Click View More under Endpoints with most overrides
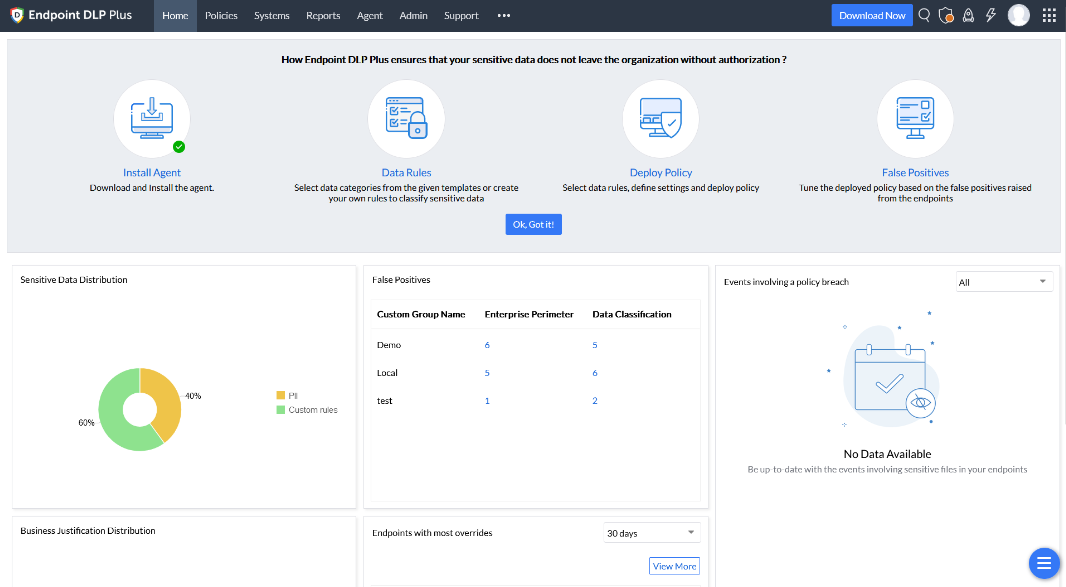This screenshot has height=587, width=1066. (674, 565)
